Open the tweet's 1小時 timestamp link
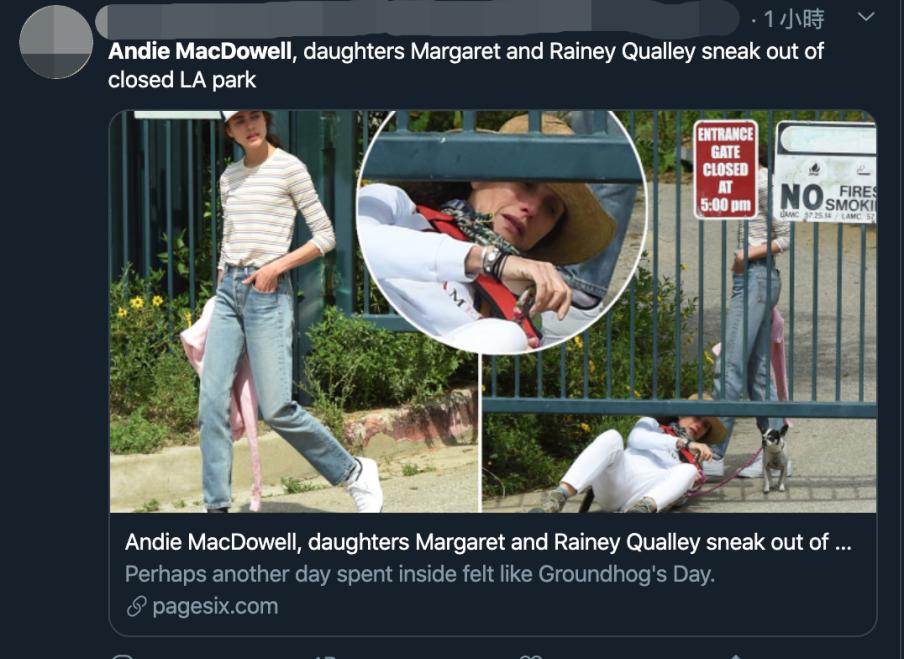The height and width of the screenshot is (659, 904). pos(794,20)
